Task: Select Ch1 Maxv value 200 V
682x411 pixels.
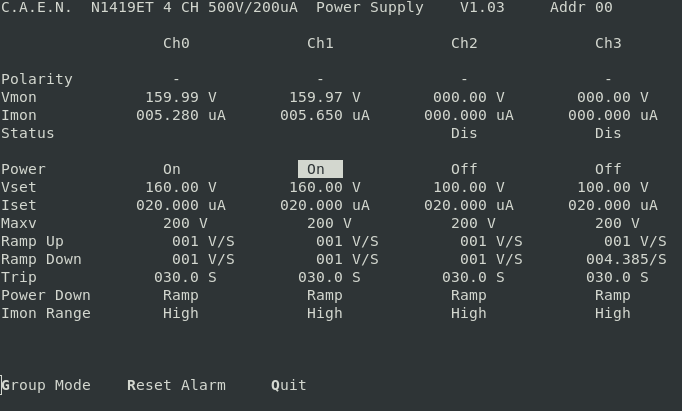Action: (329, 224)
